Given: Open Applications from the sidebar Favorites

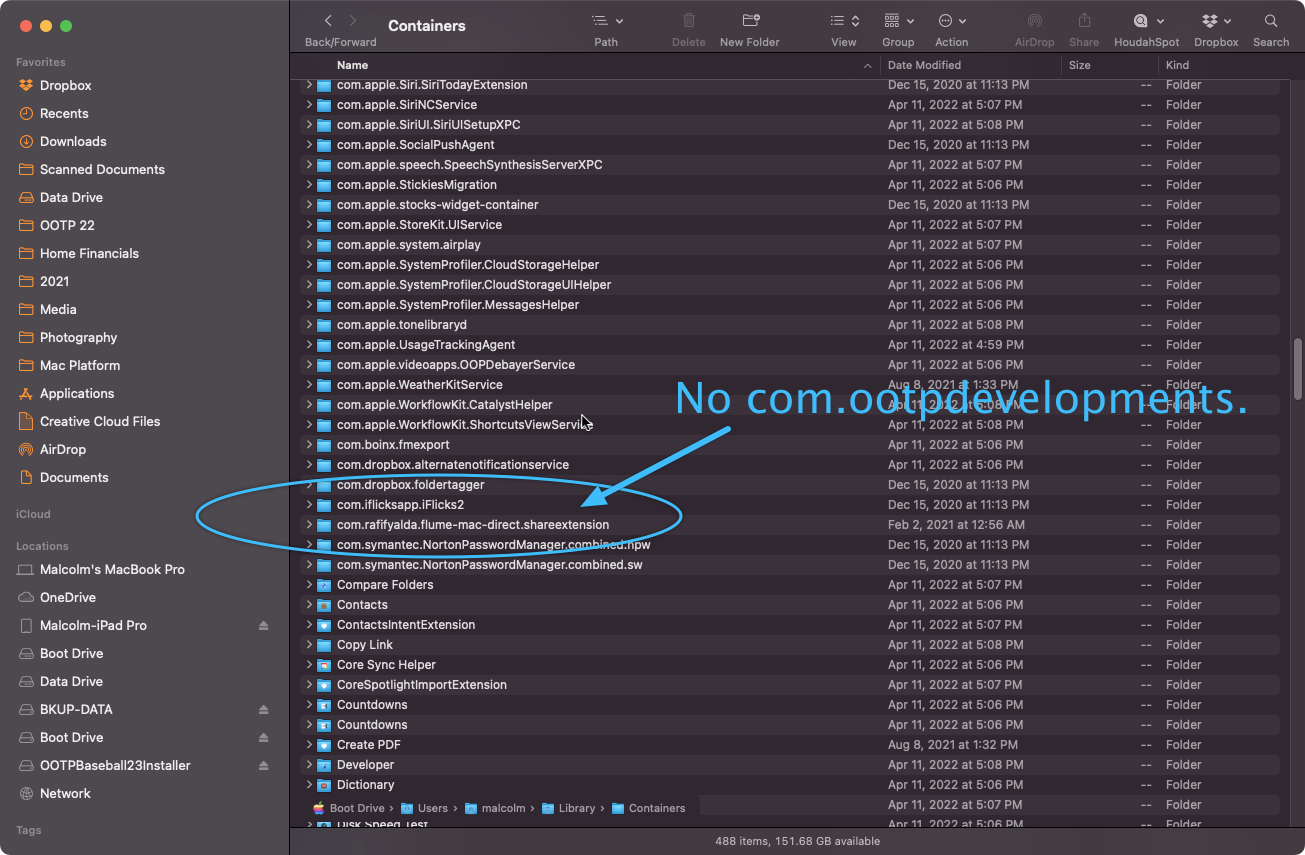Looking at the screenshot, I should click(77, 394).
